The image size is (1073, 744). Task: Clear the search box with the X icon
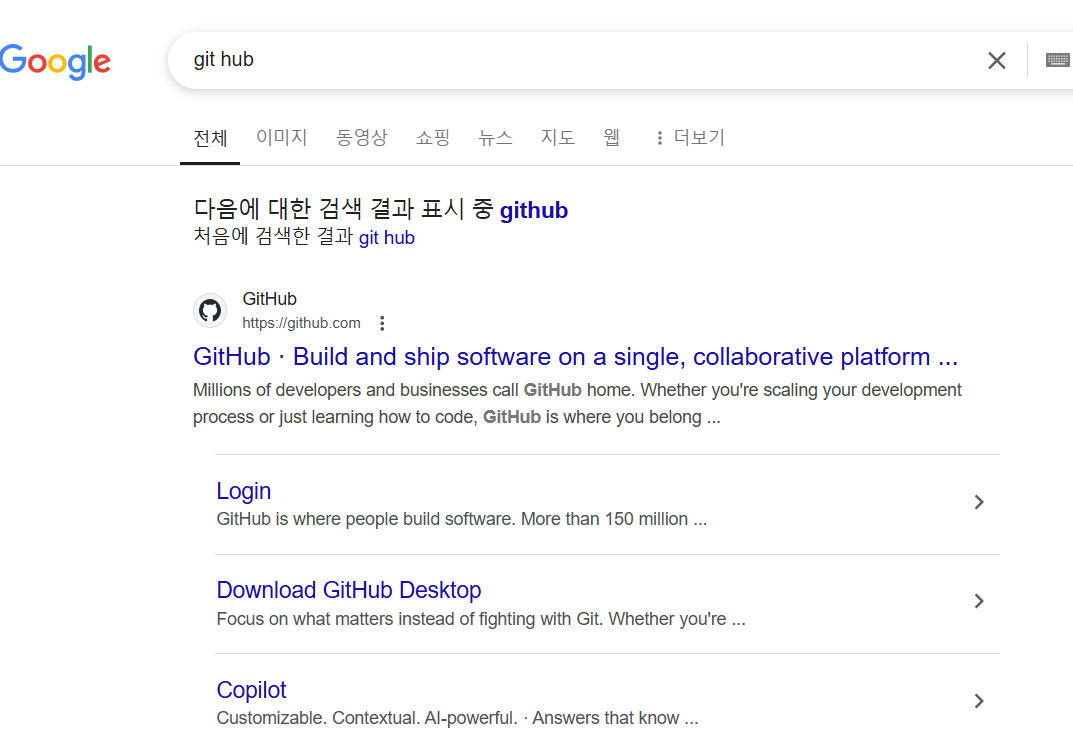coord(996,60)
